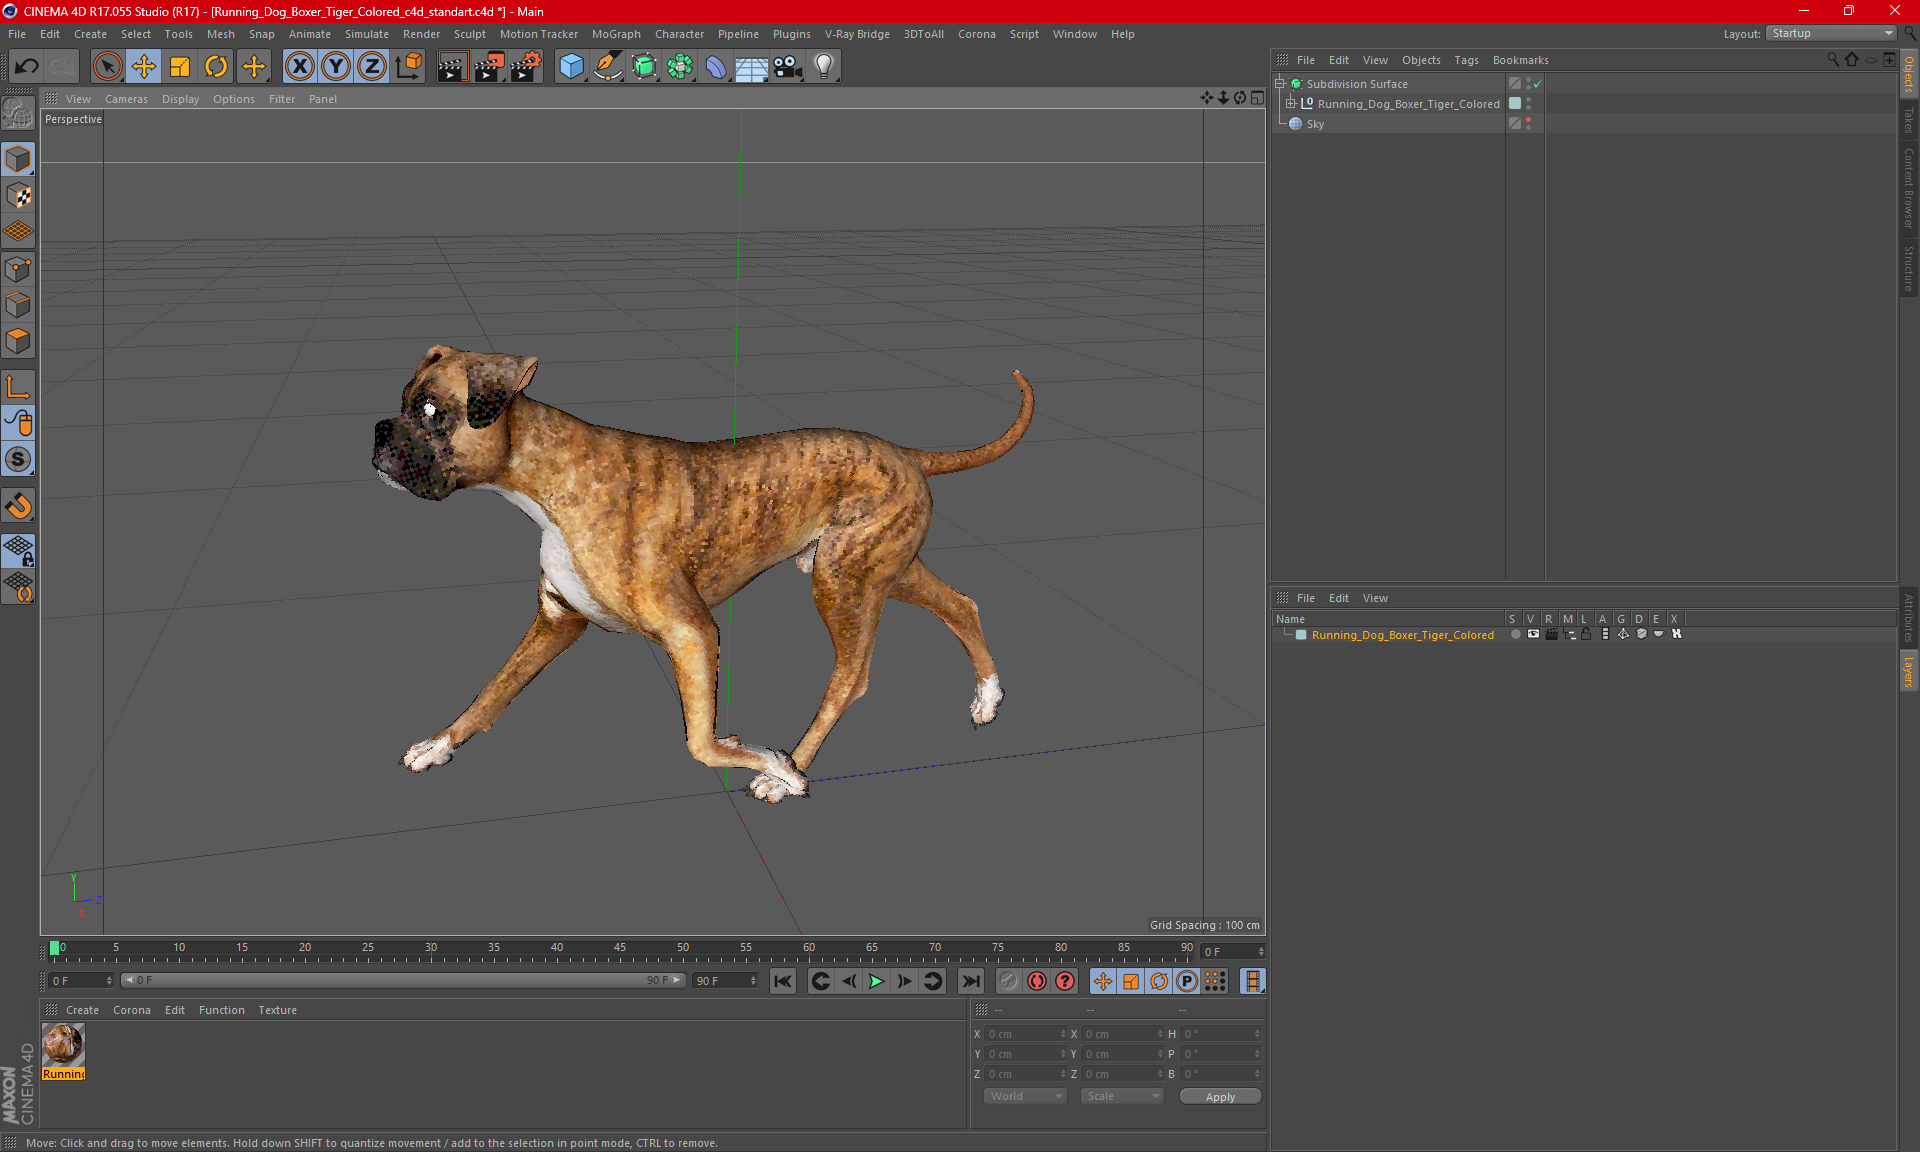The width and height of the screenshot is (1920, 1152).
Task: Open the Display viewport menu
Action: (x=180, y=99)
